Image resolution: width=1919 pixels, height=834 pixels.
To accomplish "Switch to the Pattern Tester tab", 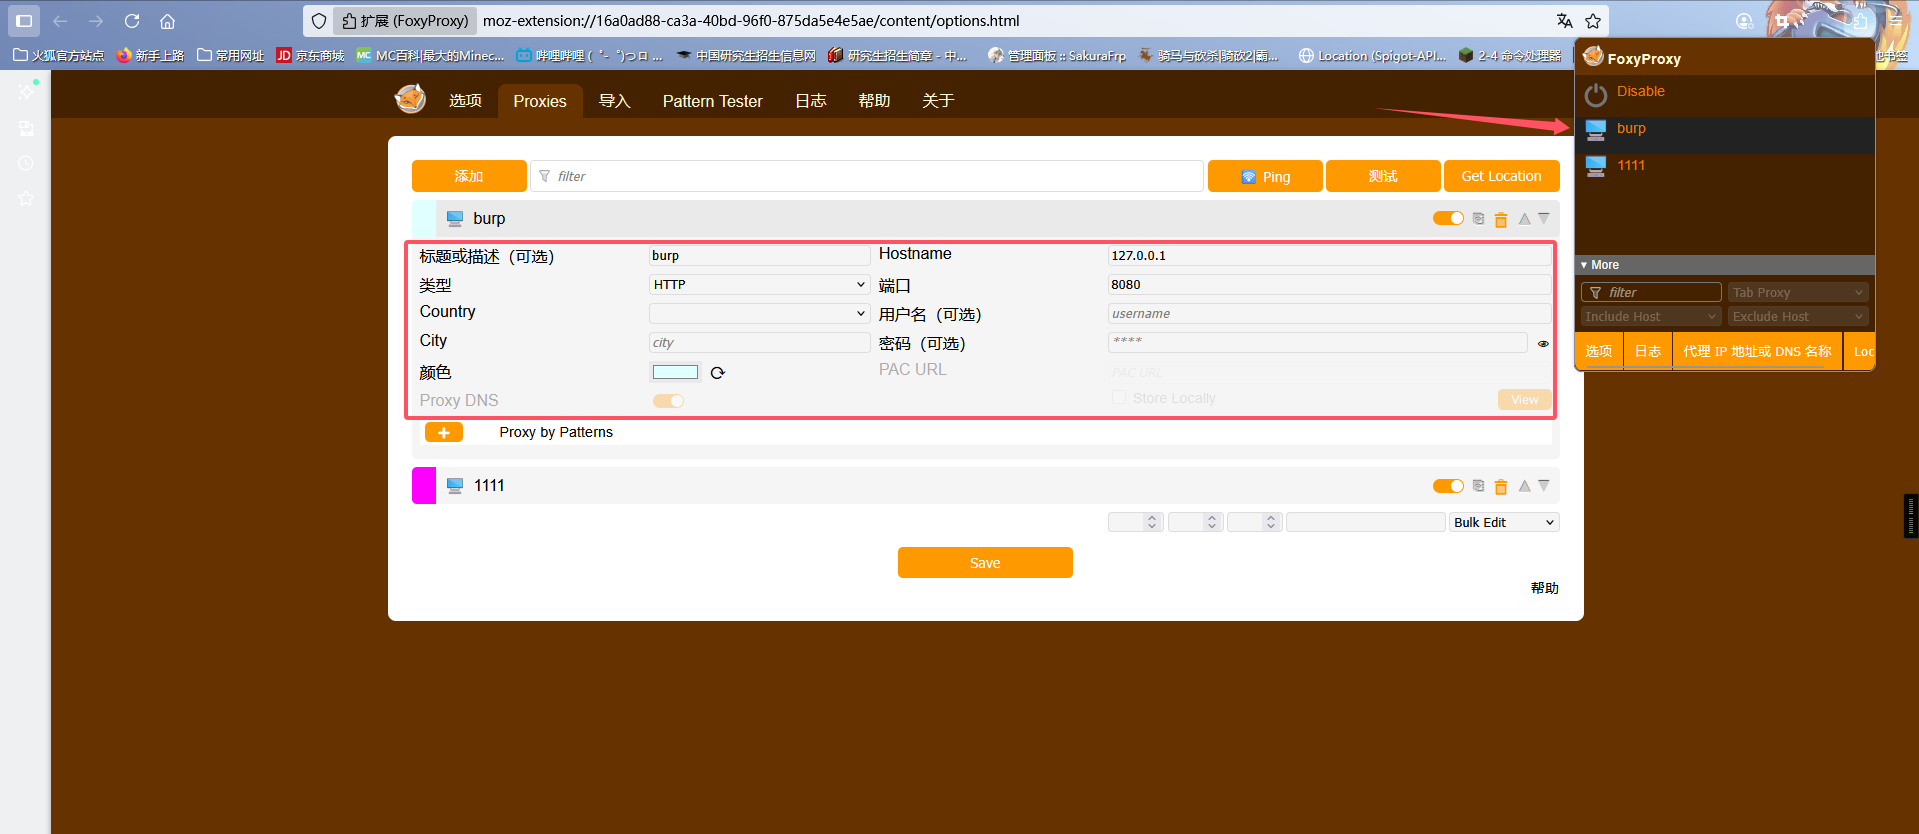I will pos(712,101).
